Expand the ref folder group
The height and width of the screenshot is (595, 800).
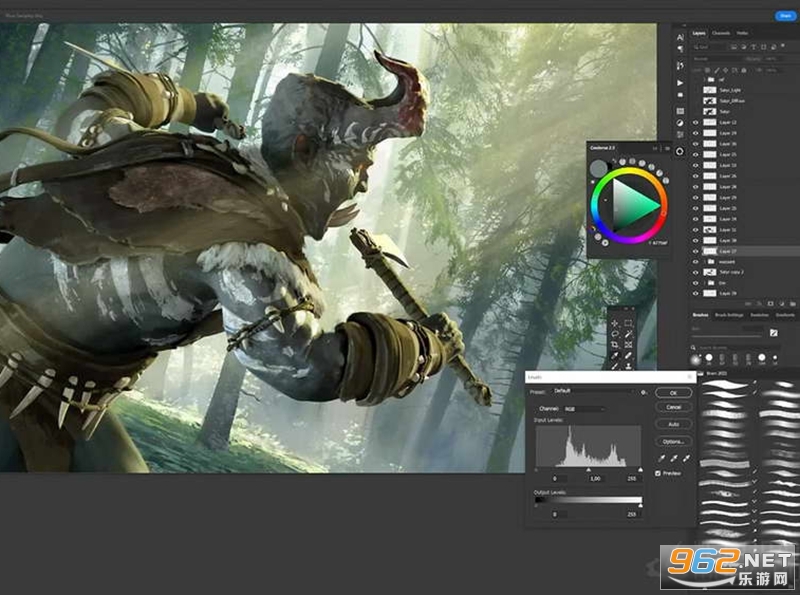click(x=704, y=80)
